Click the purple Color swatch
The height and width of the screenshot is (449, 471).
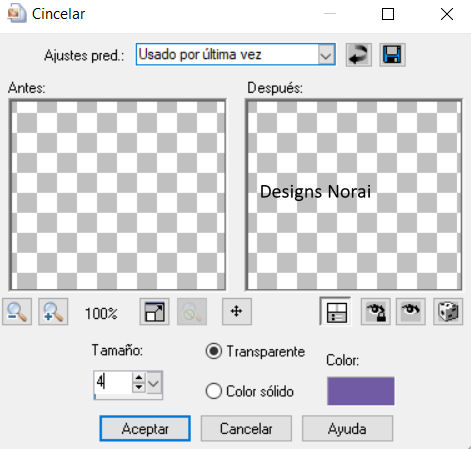click(x=361, y=391)
